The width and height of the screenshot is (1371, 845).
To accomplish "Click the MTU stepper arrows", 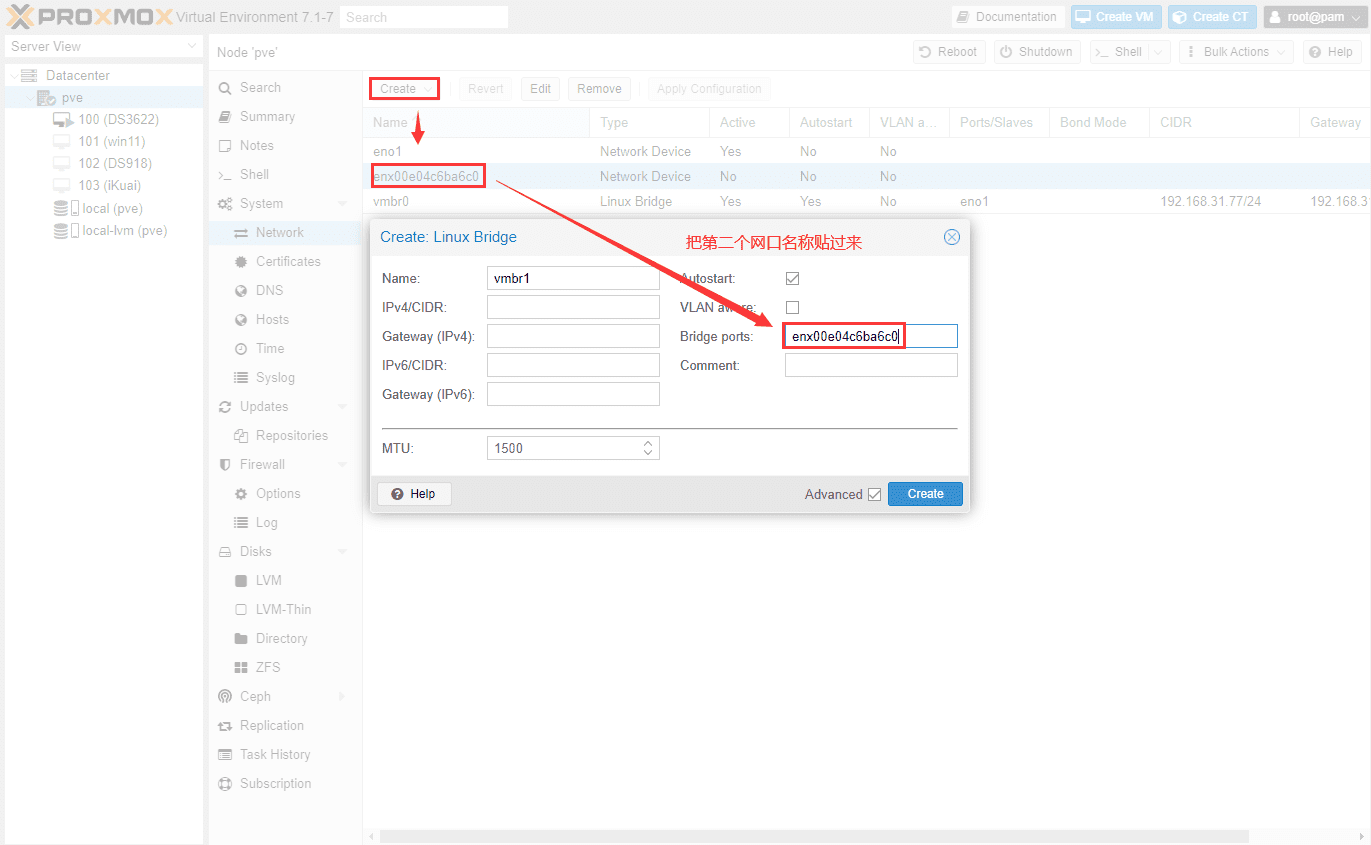I will (648, 448).
